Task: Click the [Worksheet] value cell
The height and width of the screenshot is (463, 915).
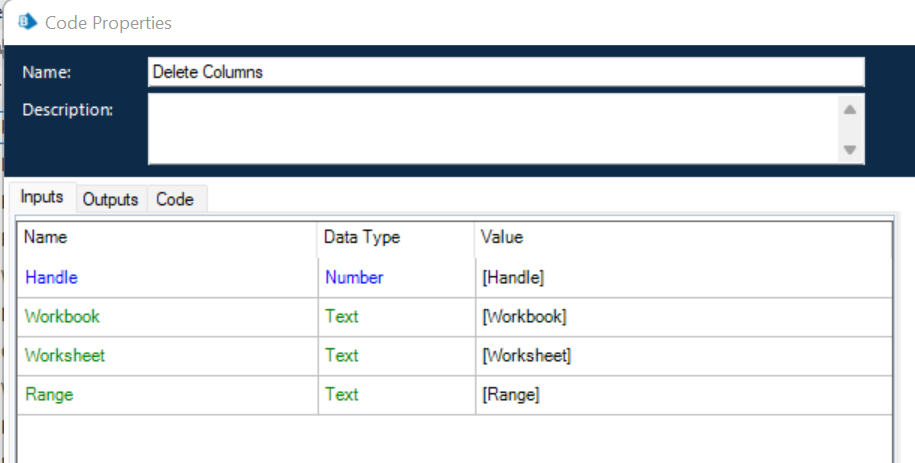Action: pyautogui.click(x=684, y=356)
